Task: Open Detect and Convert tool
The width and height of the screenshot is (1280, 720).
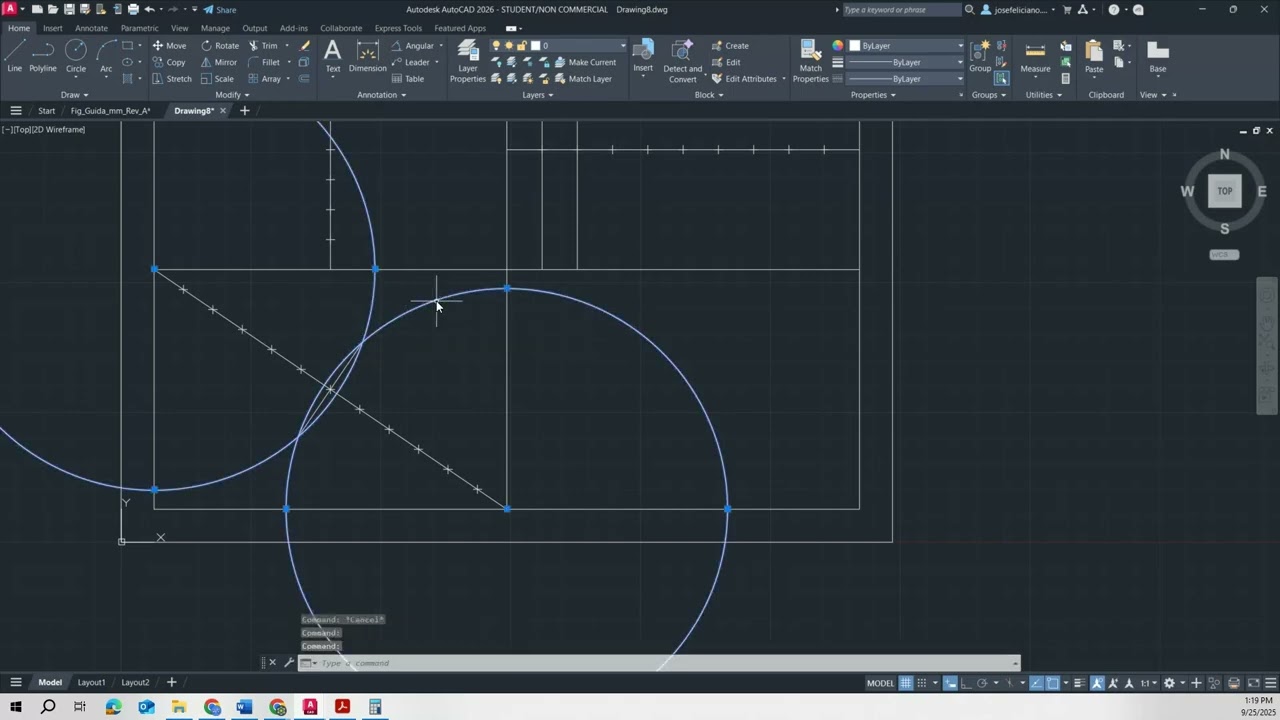Action: pyautogui.click(x=683, y=60)
